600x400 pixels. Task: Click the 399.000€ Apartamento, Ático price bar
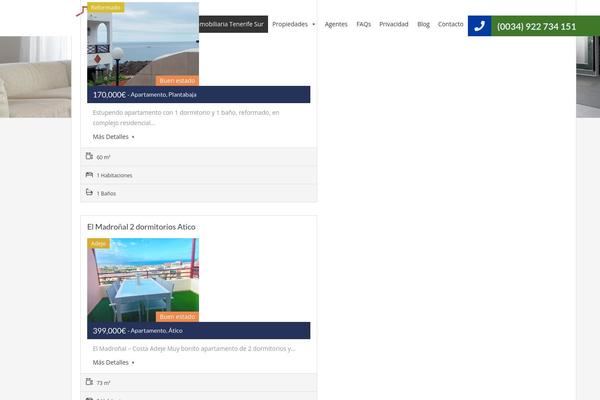click(199, 331)
